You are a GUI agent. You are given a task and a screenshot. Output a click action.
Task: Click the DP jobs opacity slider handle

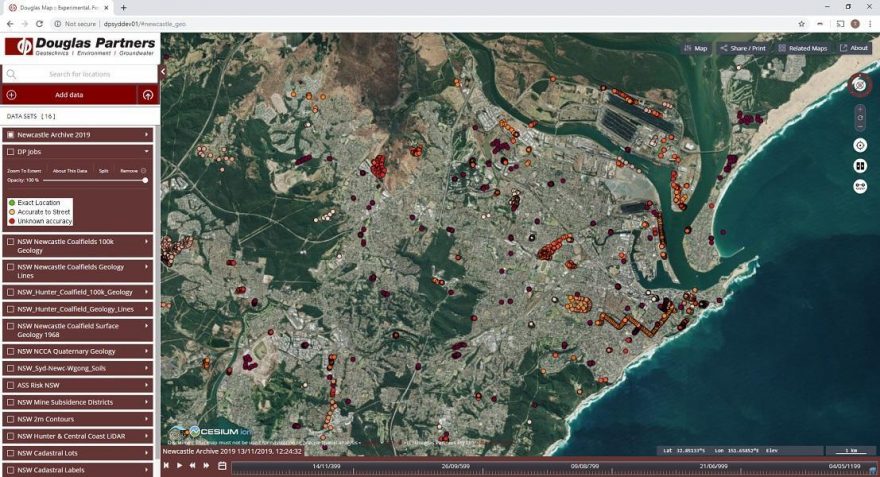145,180
